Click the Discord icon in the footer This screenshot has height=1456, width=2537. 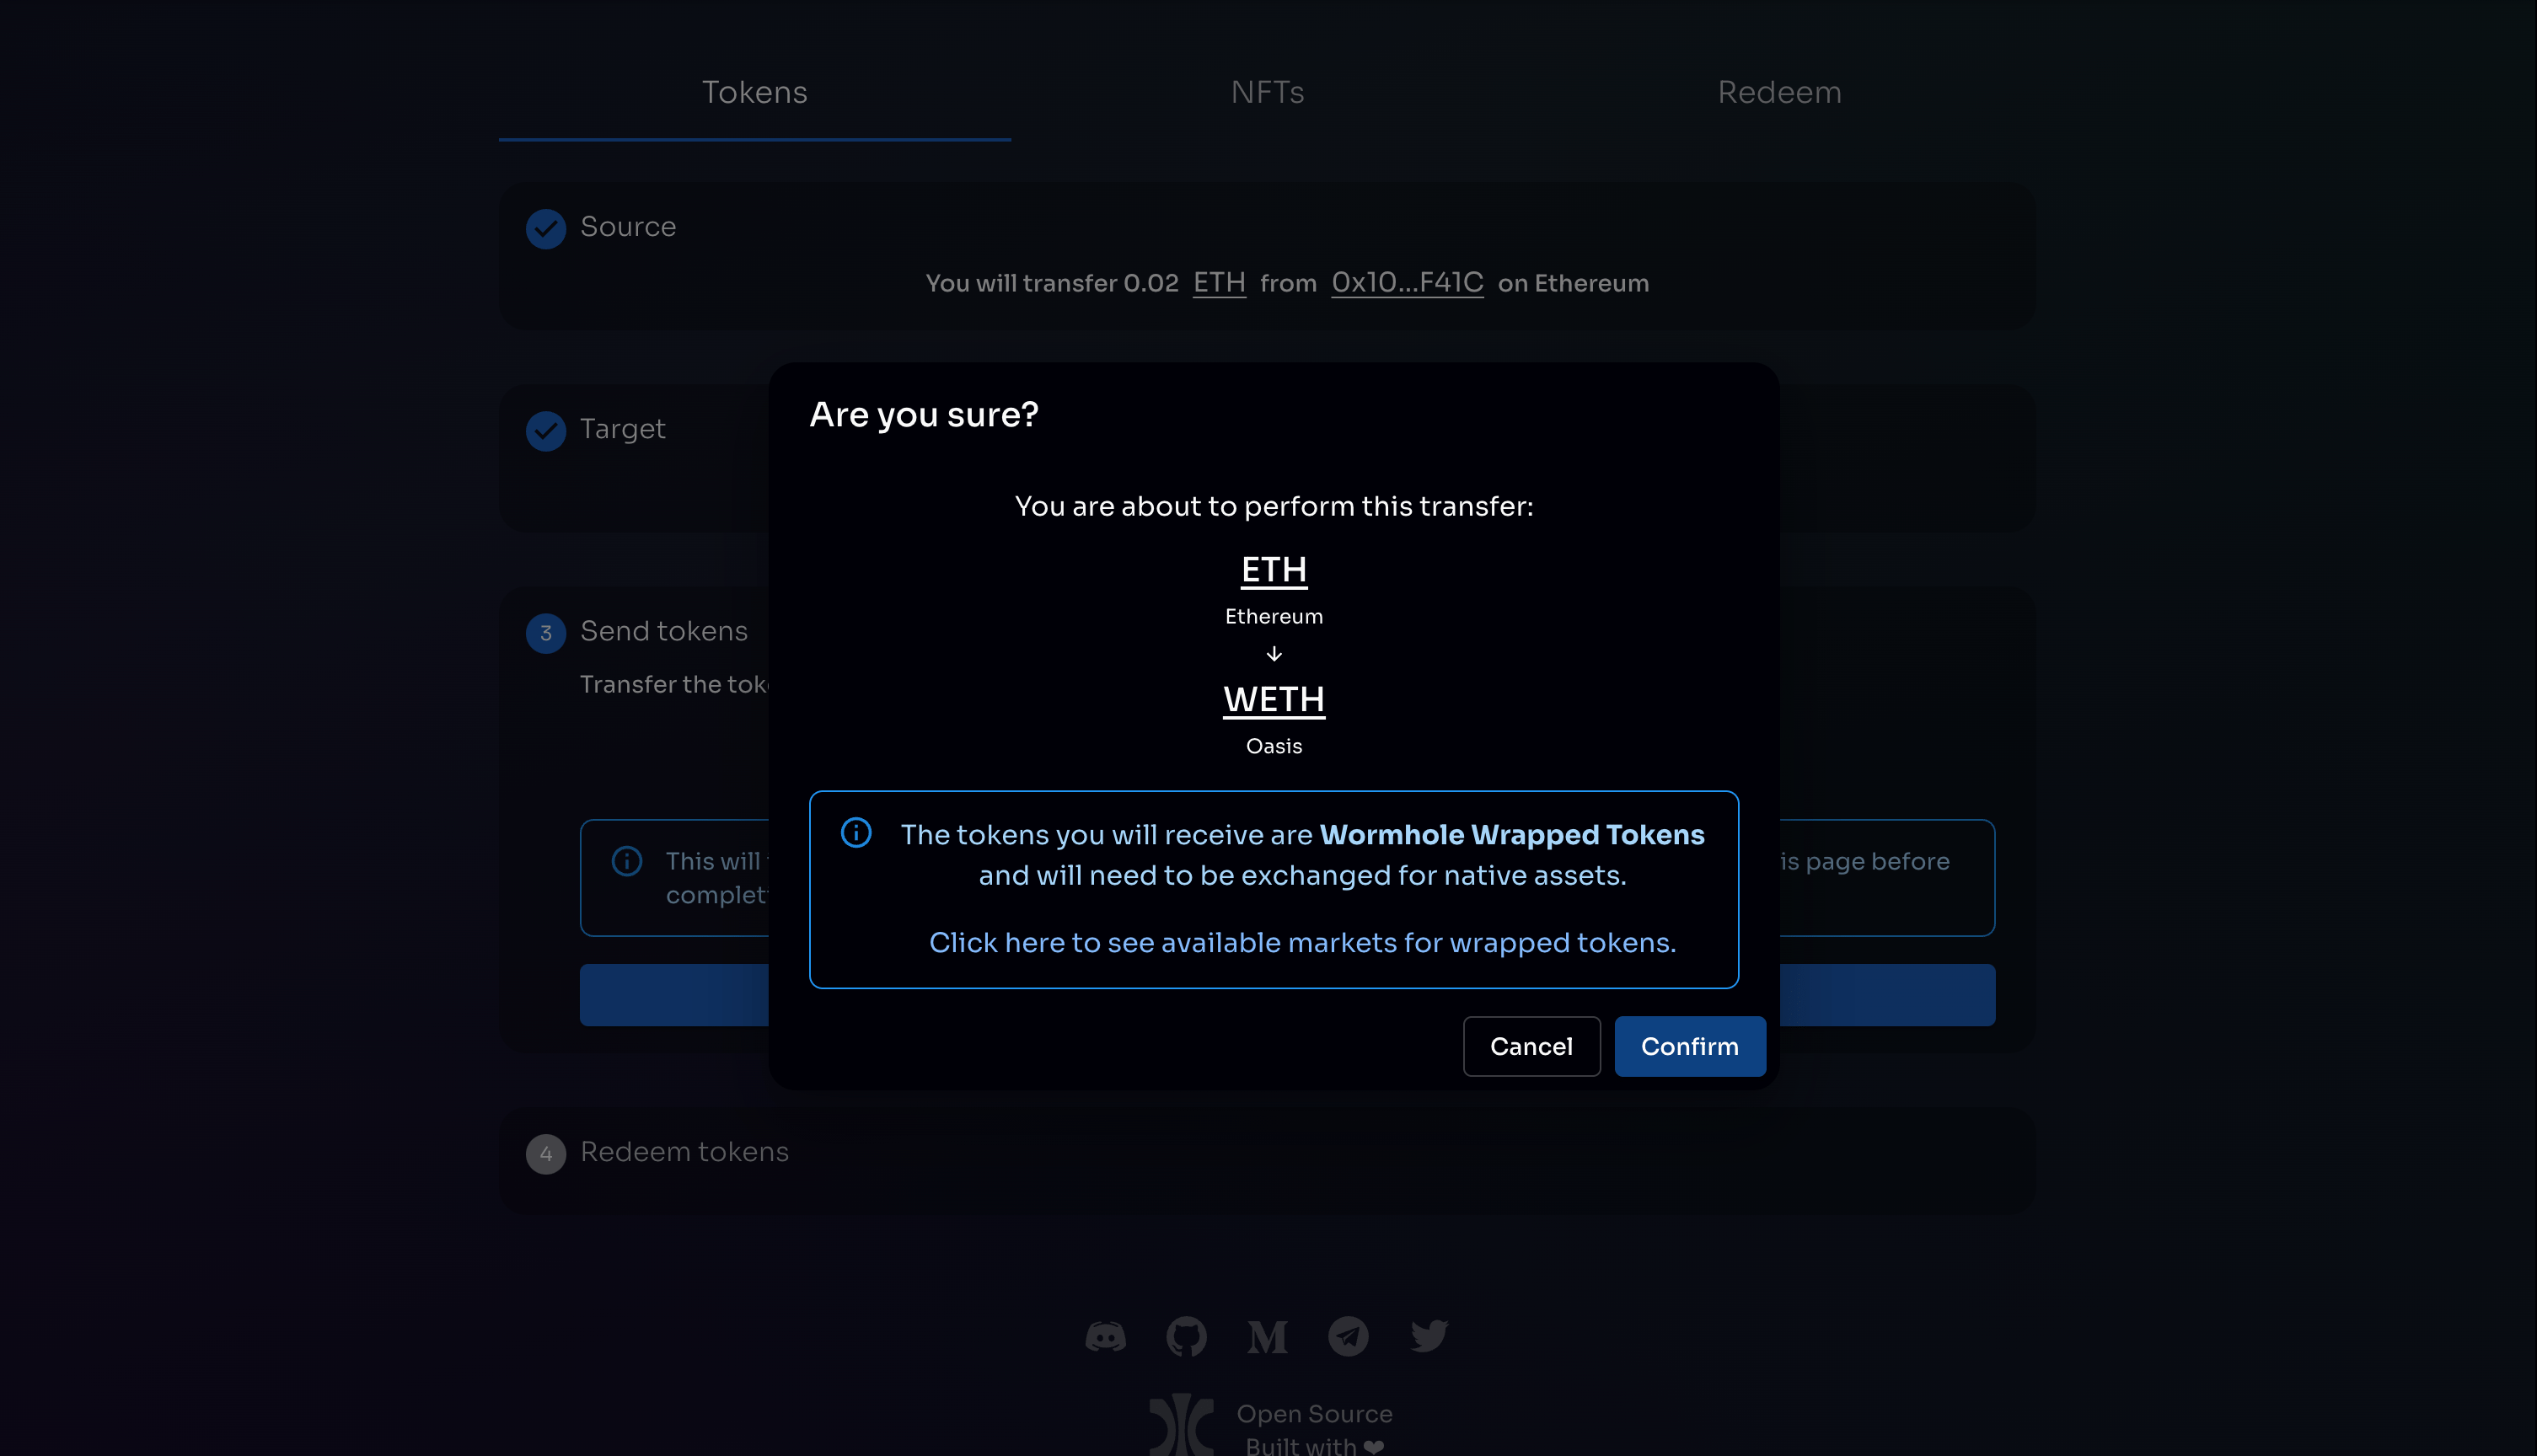point(1105,1336)
